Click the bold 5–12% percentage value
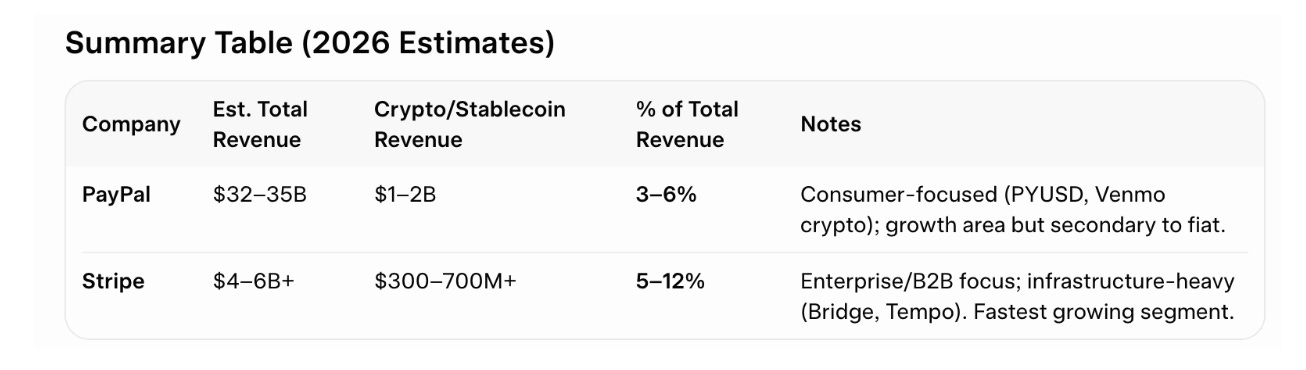Image resolution: width=1306 pixels, height=370 pixels. tap(671, 282)
